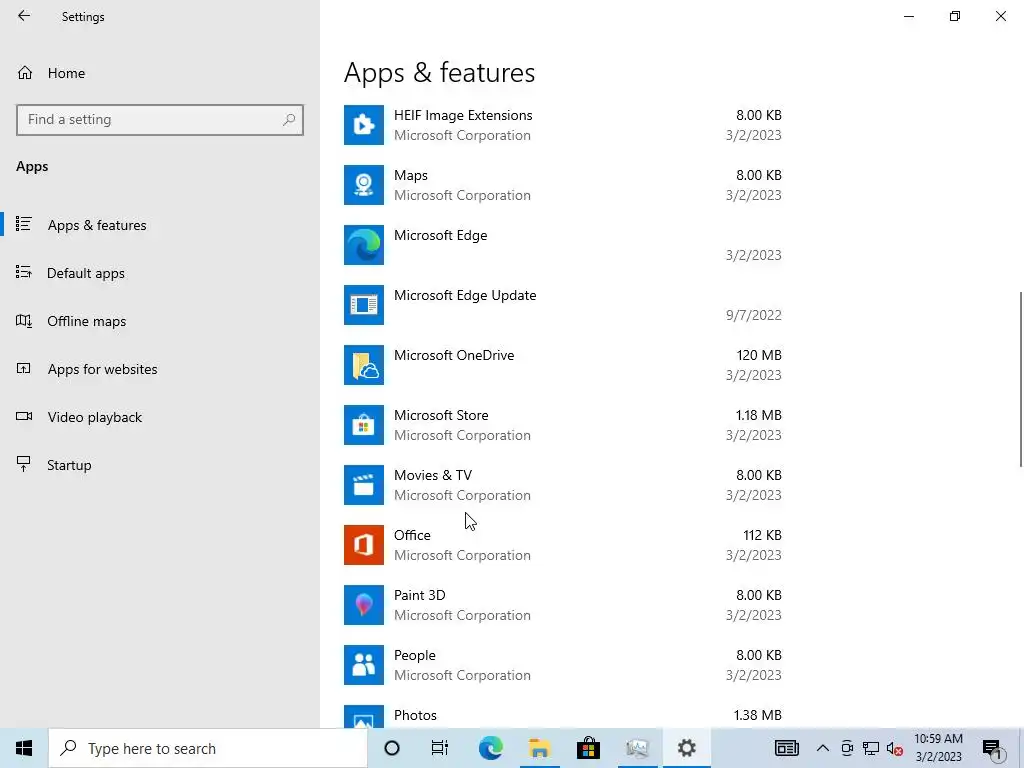Click the Meet Now tray icon
The width and height of the screenshot is (1024, 768).
847,748
